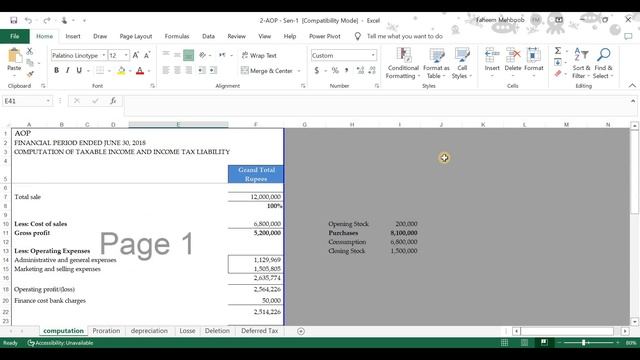Image resolution: width=640 pixels, height=360 pixels.
Task: Click the accounting dollar format icon
Action: click(317, 71)
